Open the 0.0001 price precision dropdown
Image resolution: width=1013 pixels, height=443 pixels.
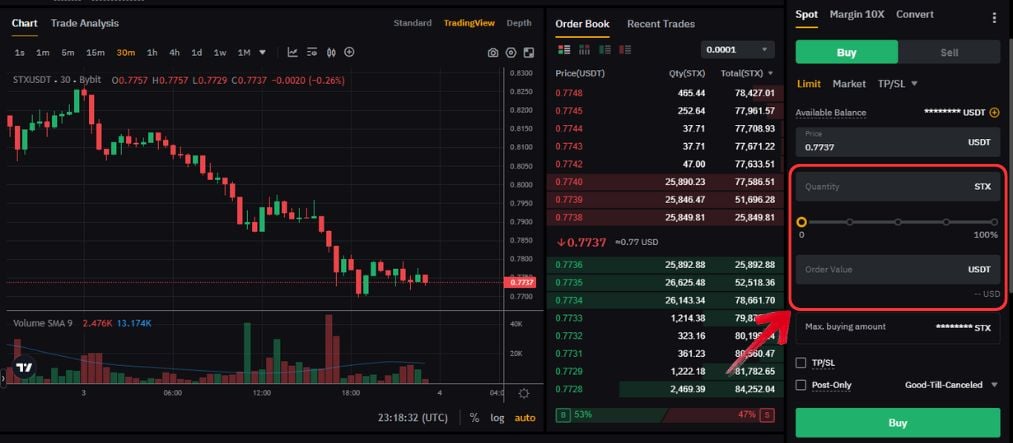(736, 50)
